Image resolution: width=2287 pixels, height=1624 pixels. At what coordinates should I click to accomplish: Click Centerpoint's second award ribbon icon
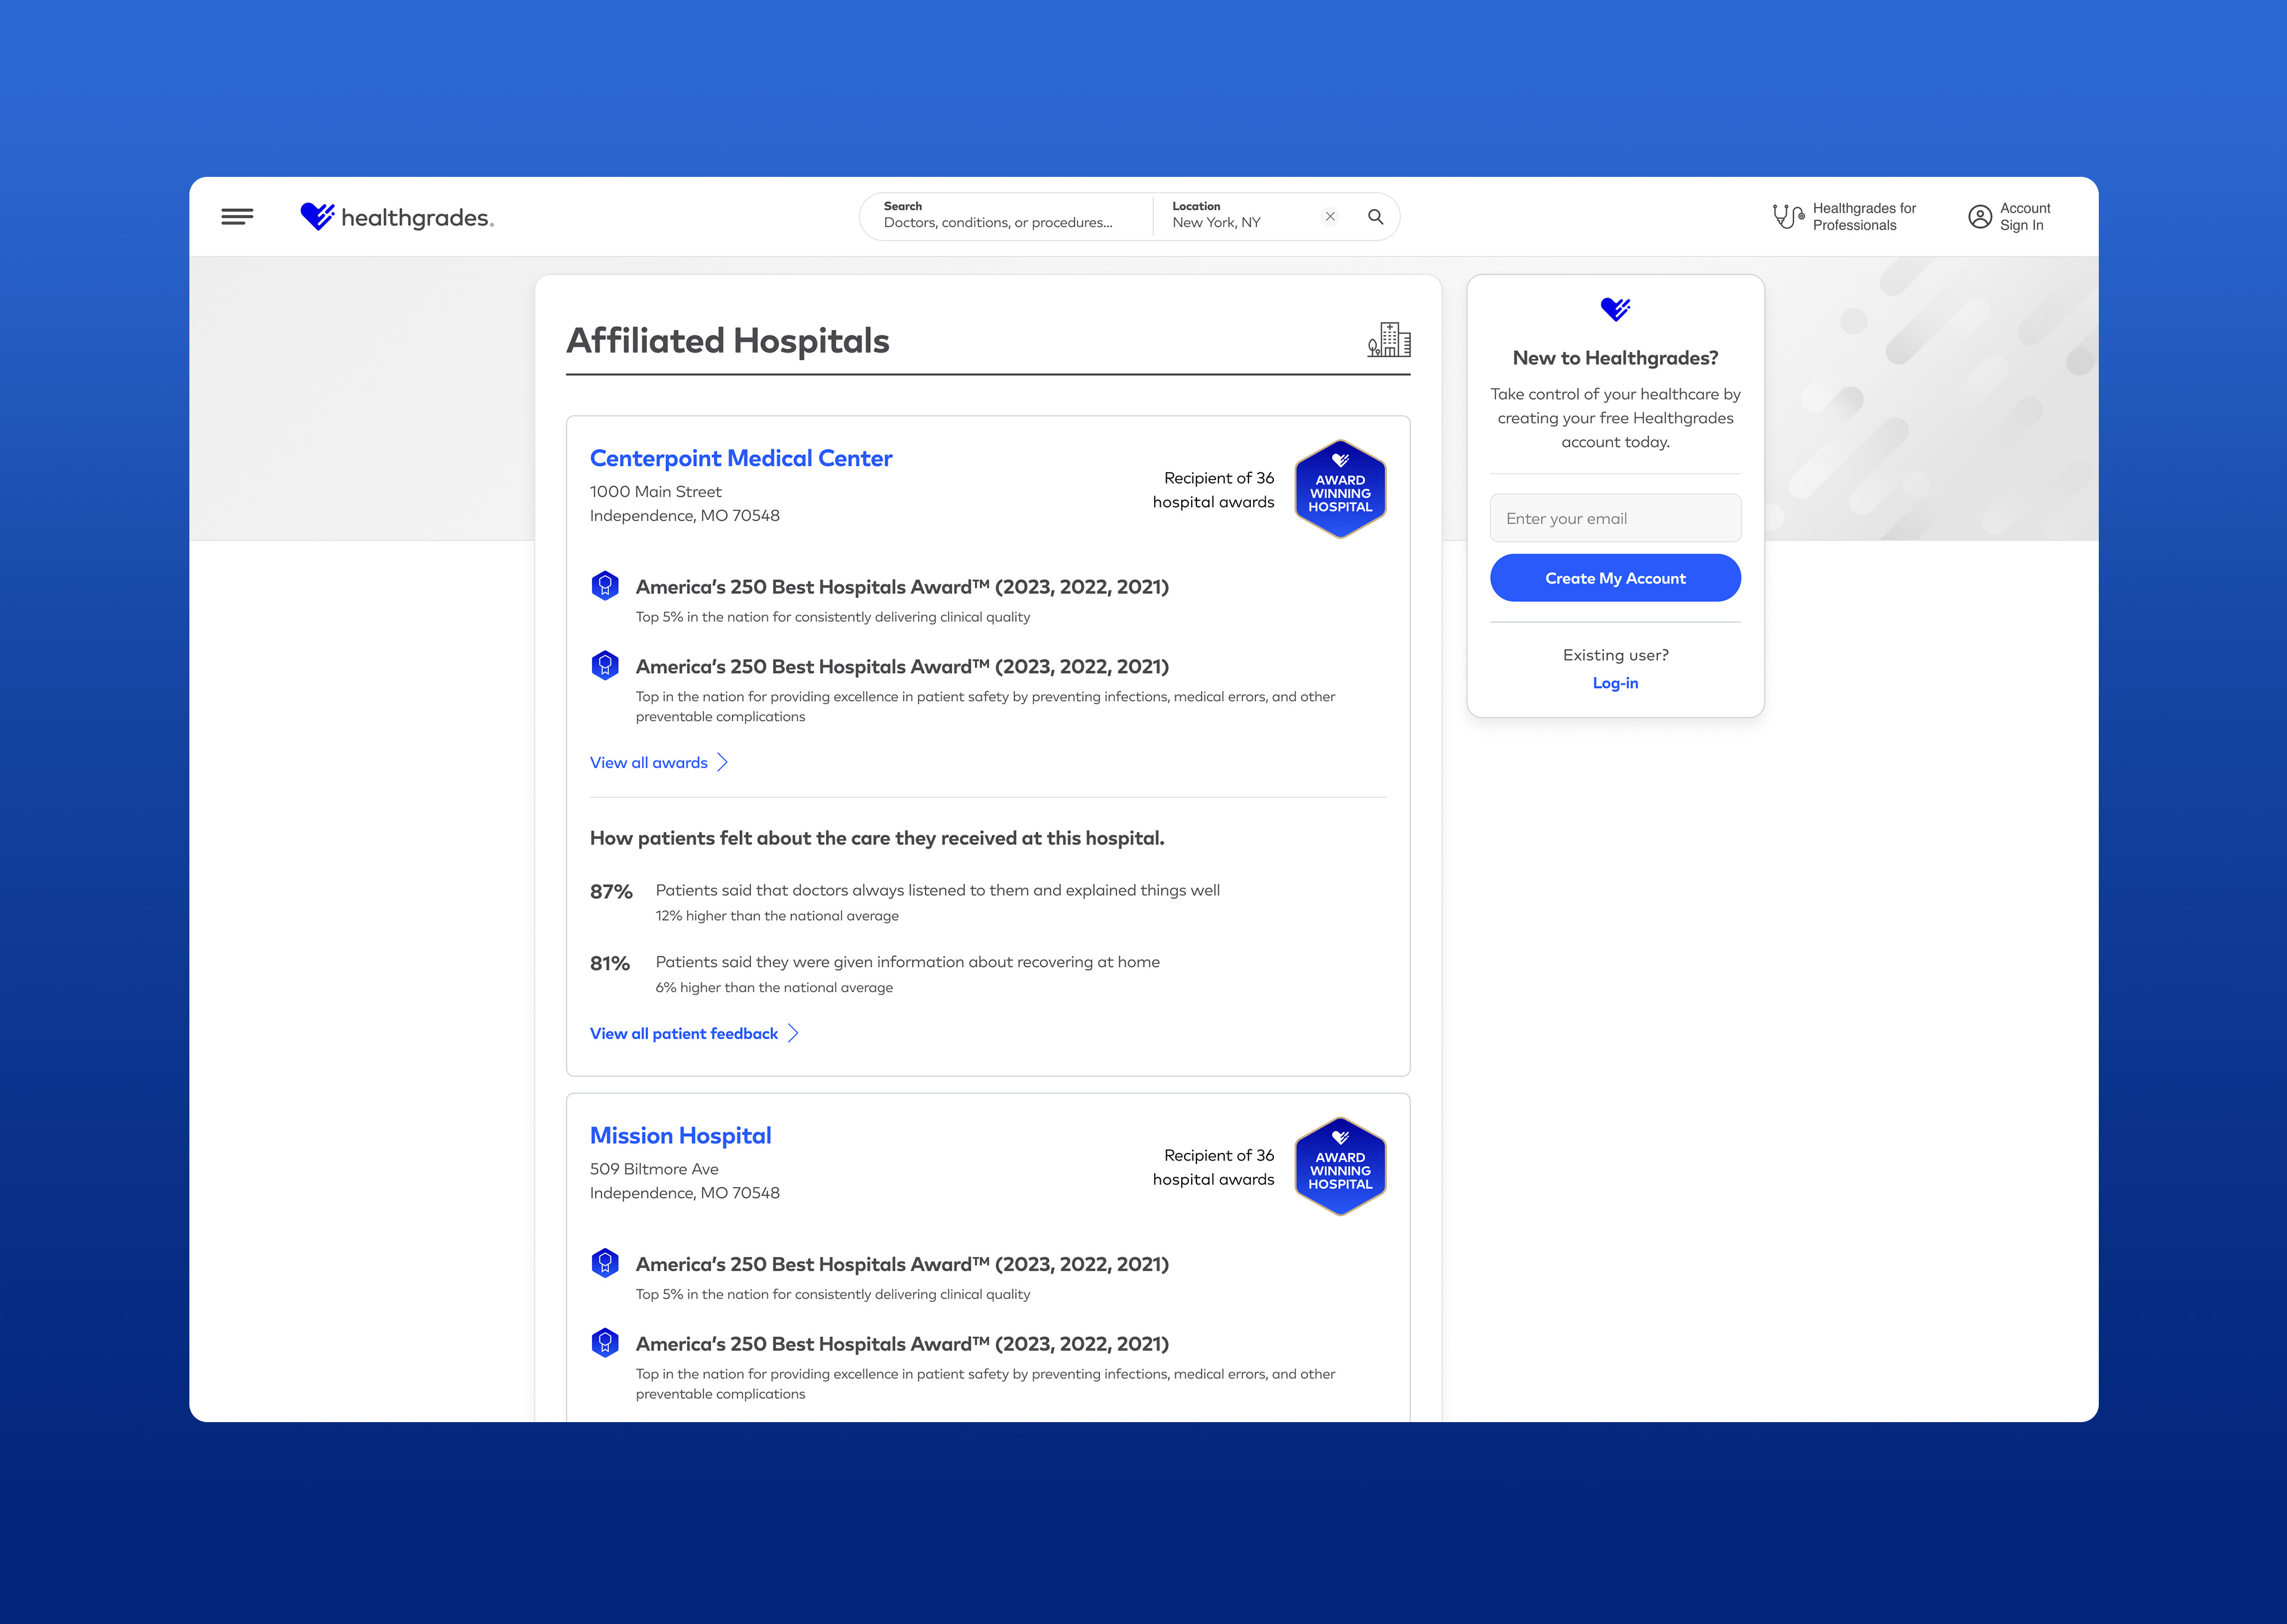pos(605,665)
